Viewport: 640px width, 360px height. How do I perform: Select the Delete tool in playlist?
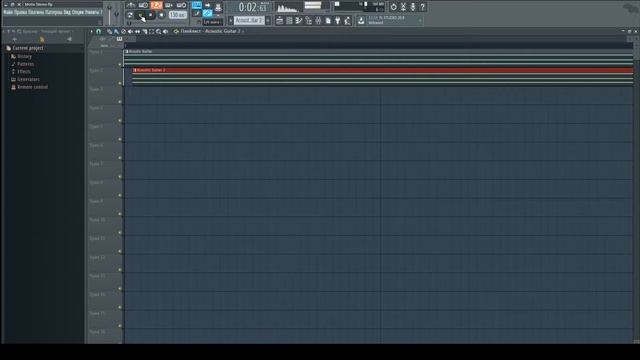click(123, 31)
